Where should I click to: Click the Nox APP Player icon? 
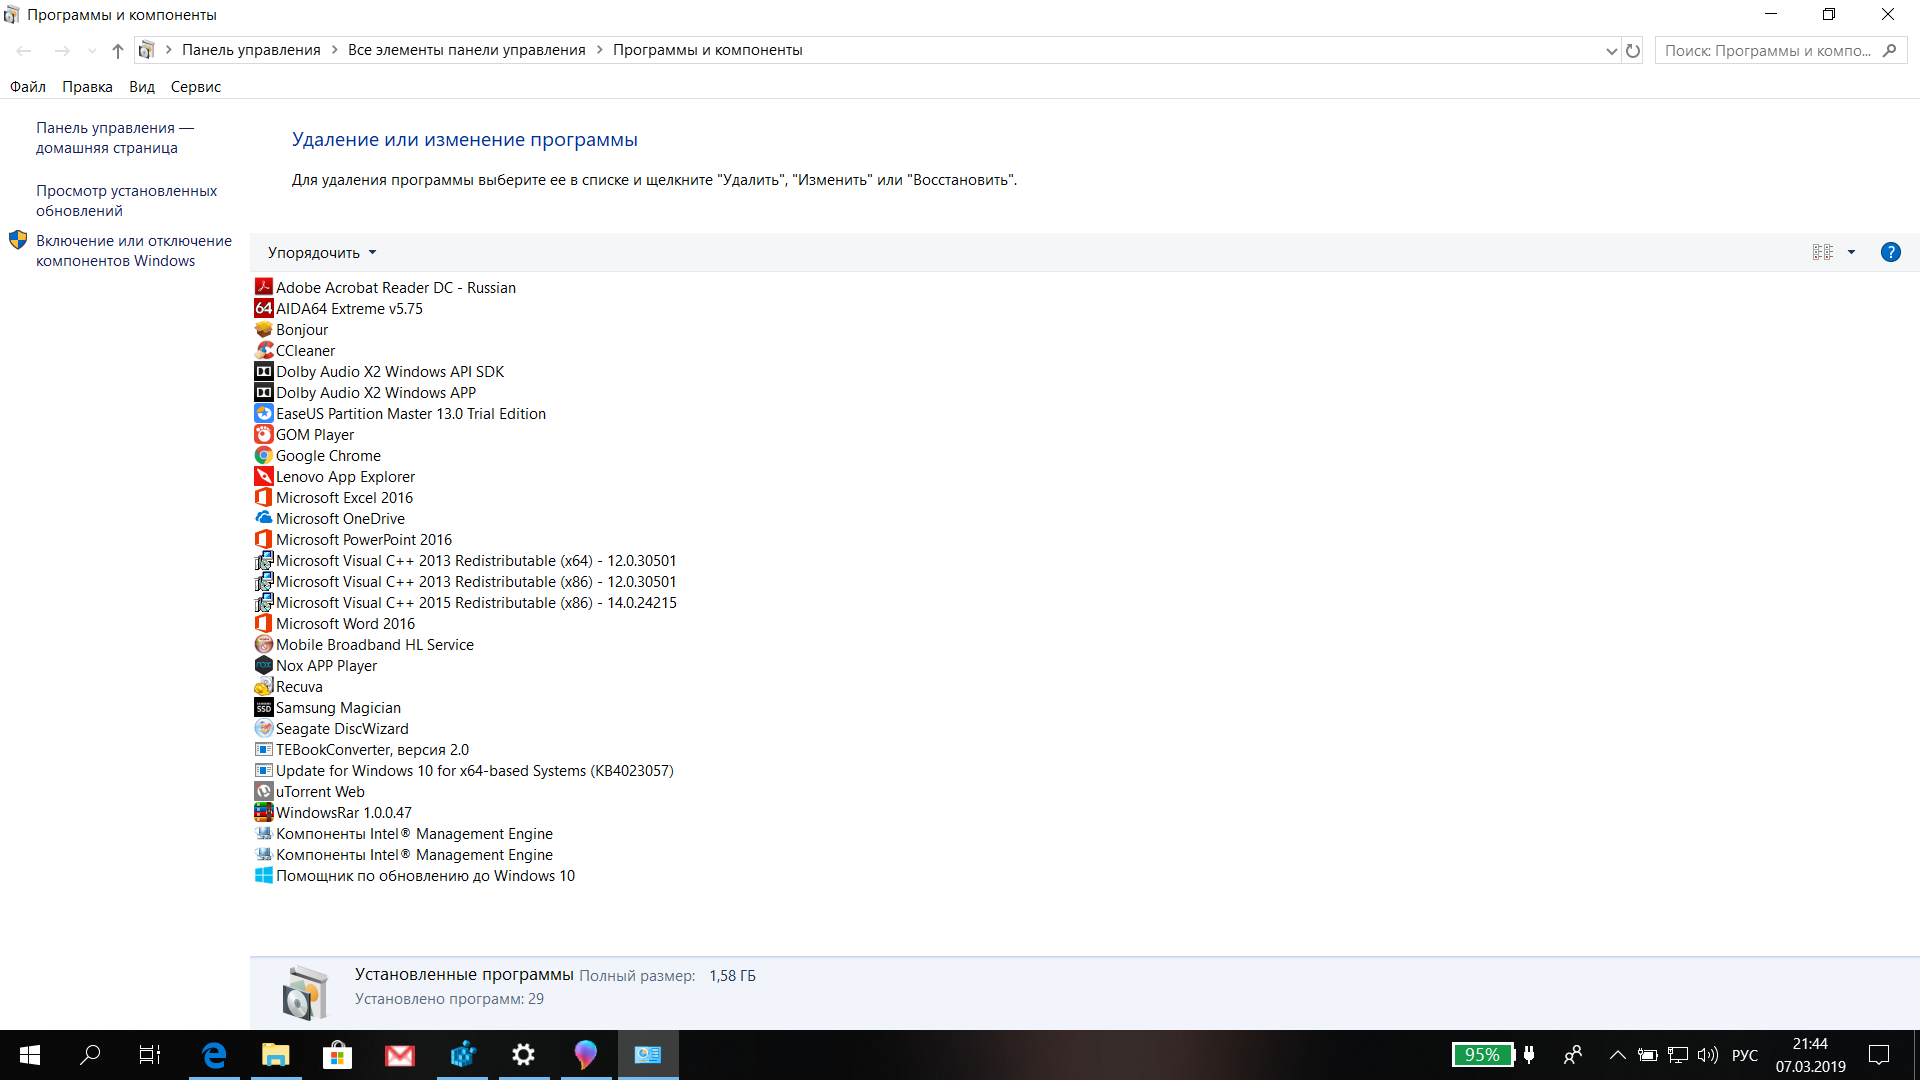[264, 665]
